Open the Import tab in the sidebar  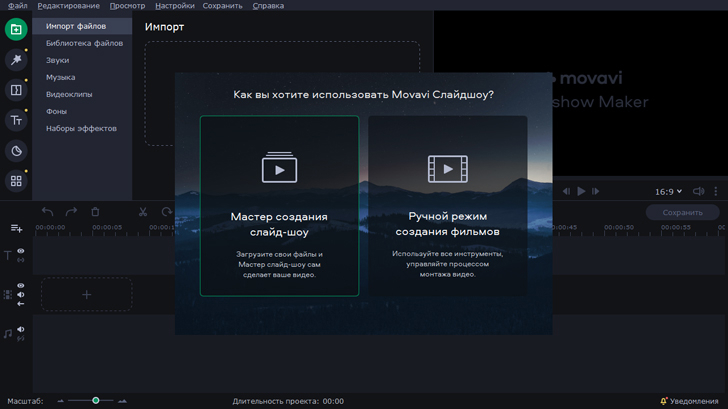16,30
